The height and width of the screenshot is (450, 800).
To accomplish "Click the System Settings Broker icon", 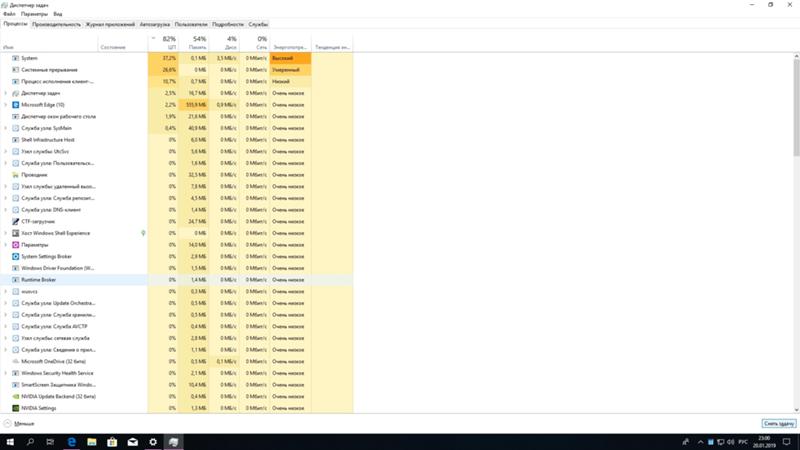I will [x=15, y=257].
